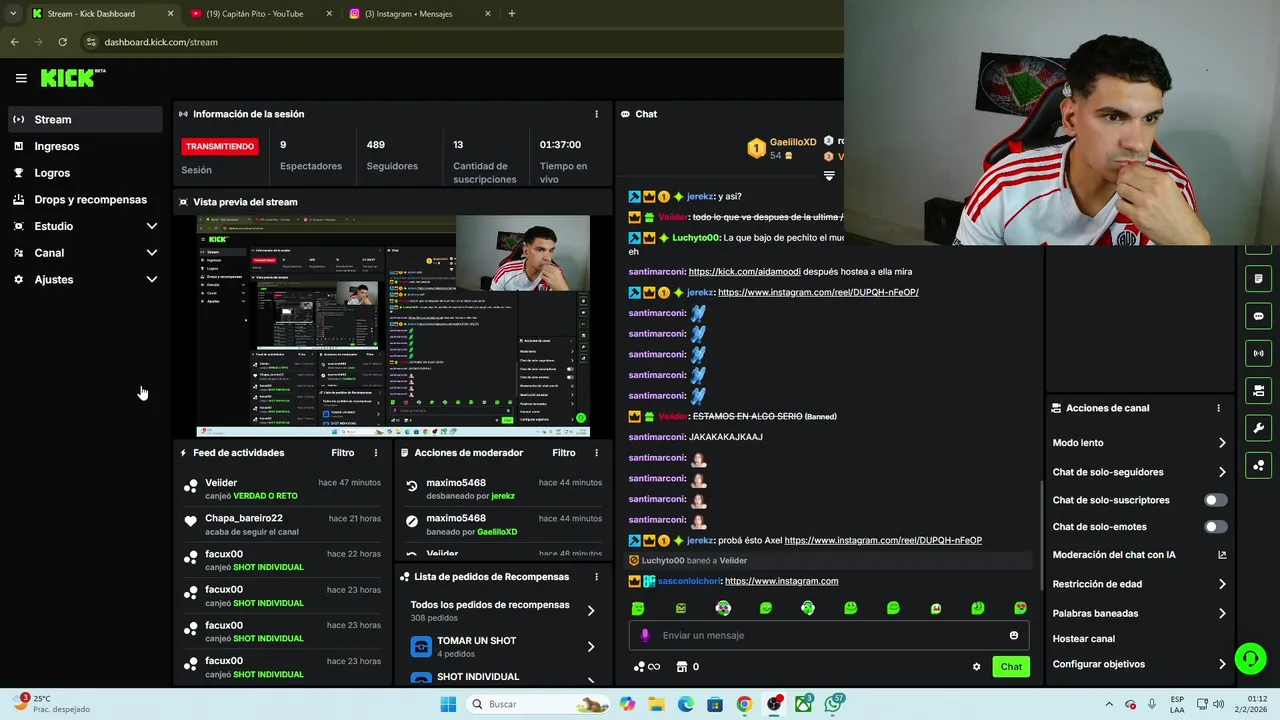The width and height of the screenshot is (1280, 720).
Task: Open a new browser tab
Action: click(511, 14)
